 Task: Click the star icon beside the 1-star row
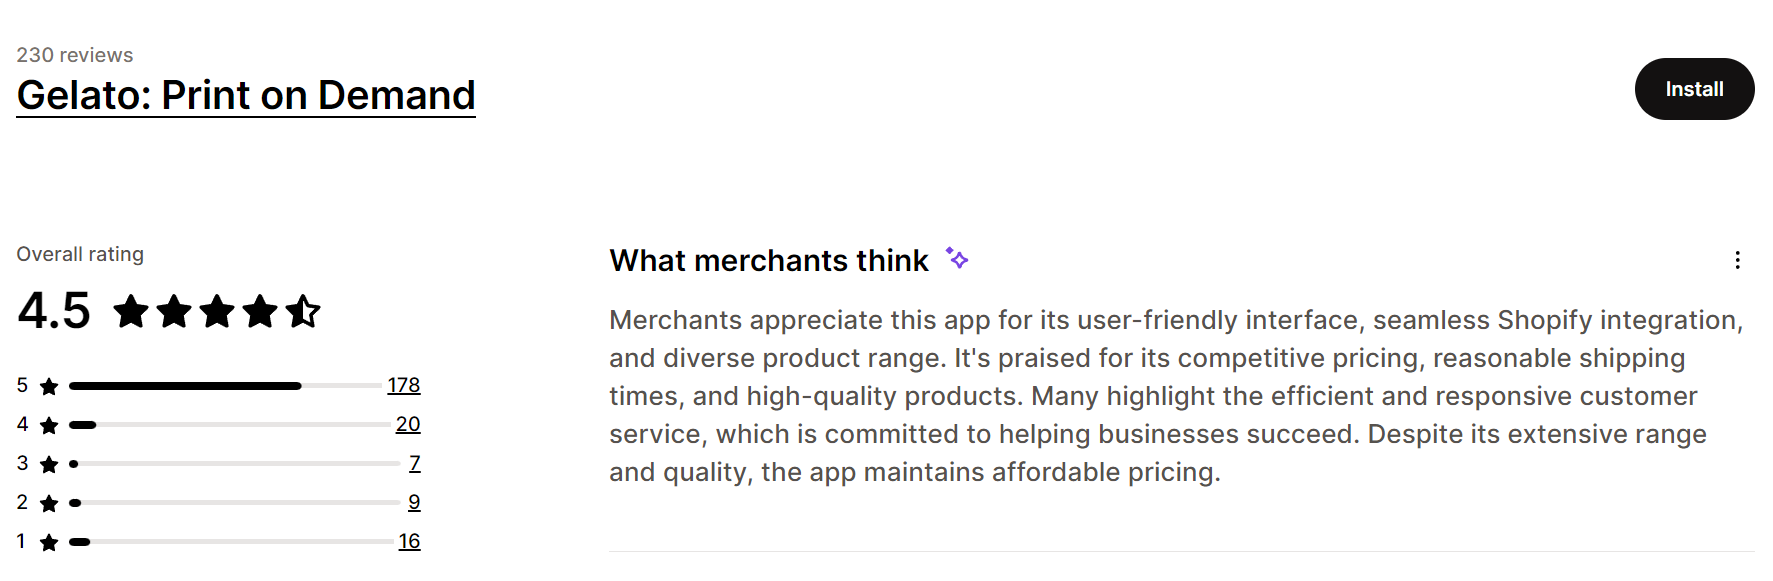(x=47, y=541)
